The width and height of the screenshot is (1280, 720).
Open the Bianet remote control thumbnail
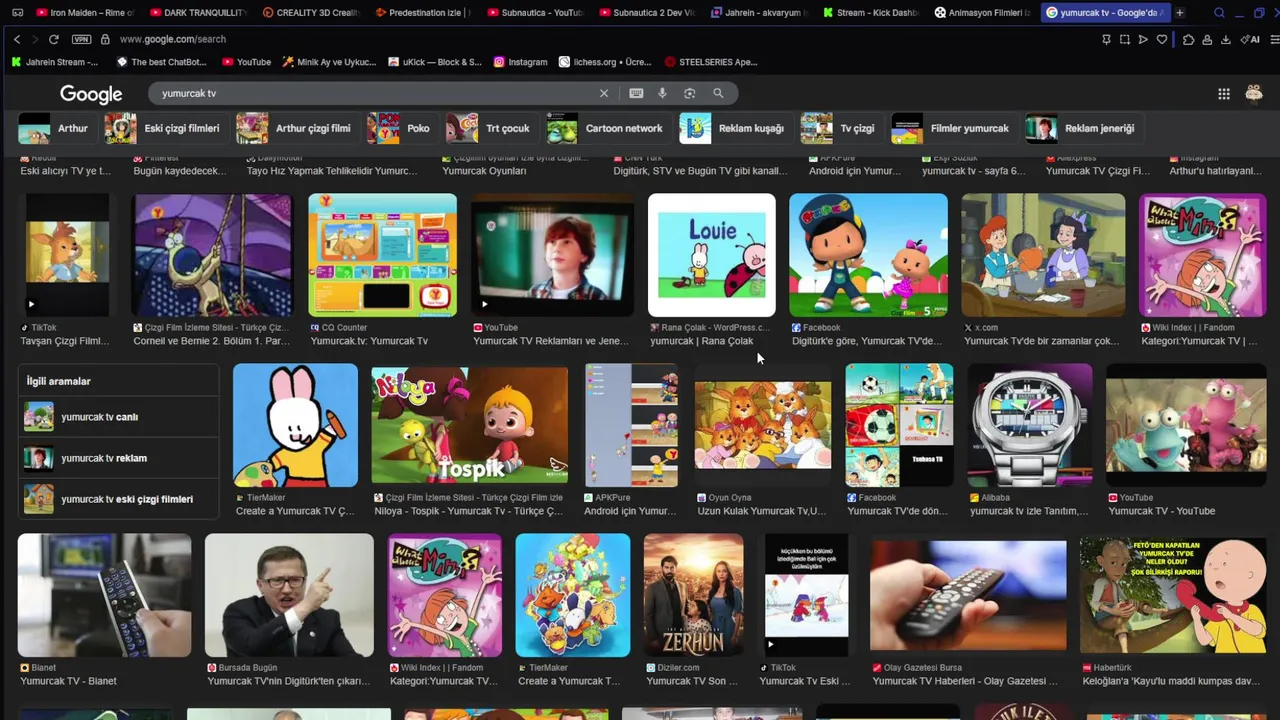tap(104, 595)
